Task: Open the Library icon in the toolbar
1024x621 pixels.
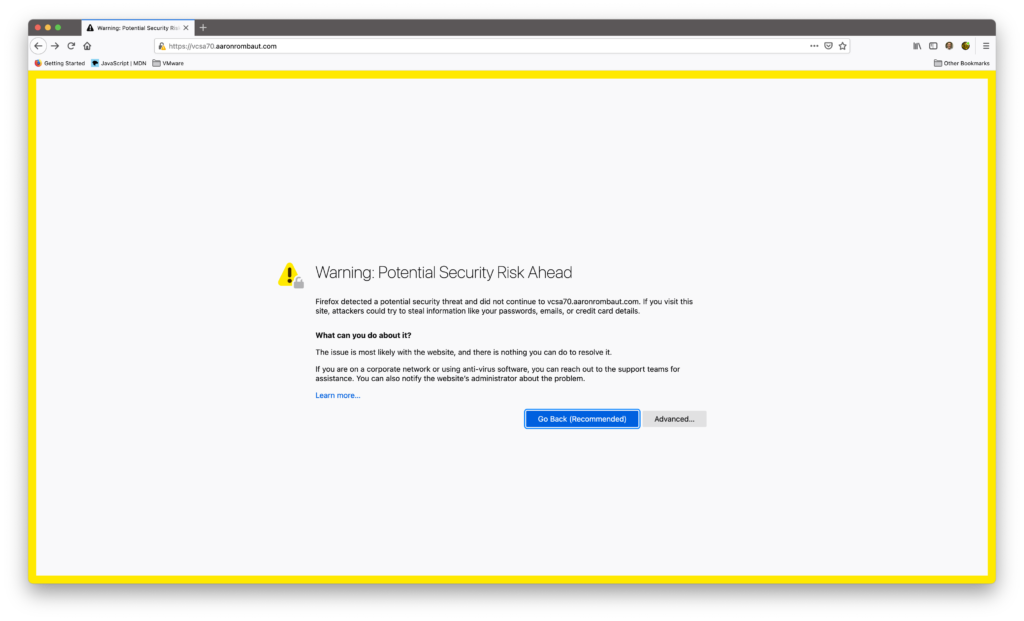Action: pos(917,46)
